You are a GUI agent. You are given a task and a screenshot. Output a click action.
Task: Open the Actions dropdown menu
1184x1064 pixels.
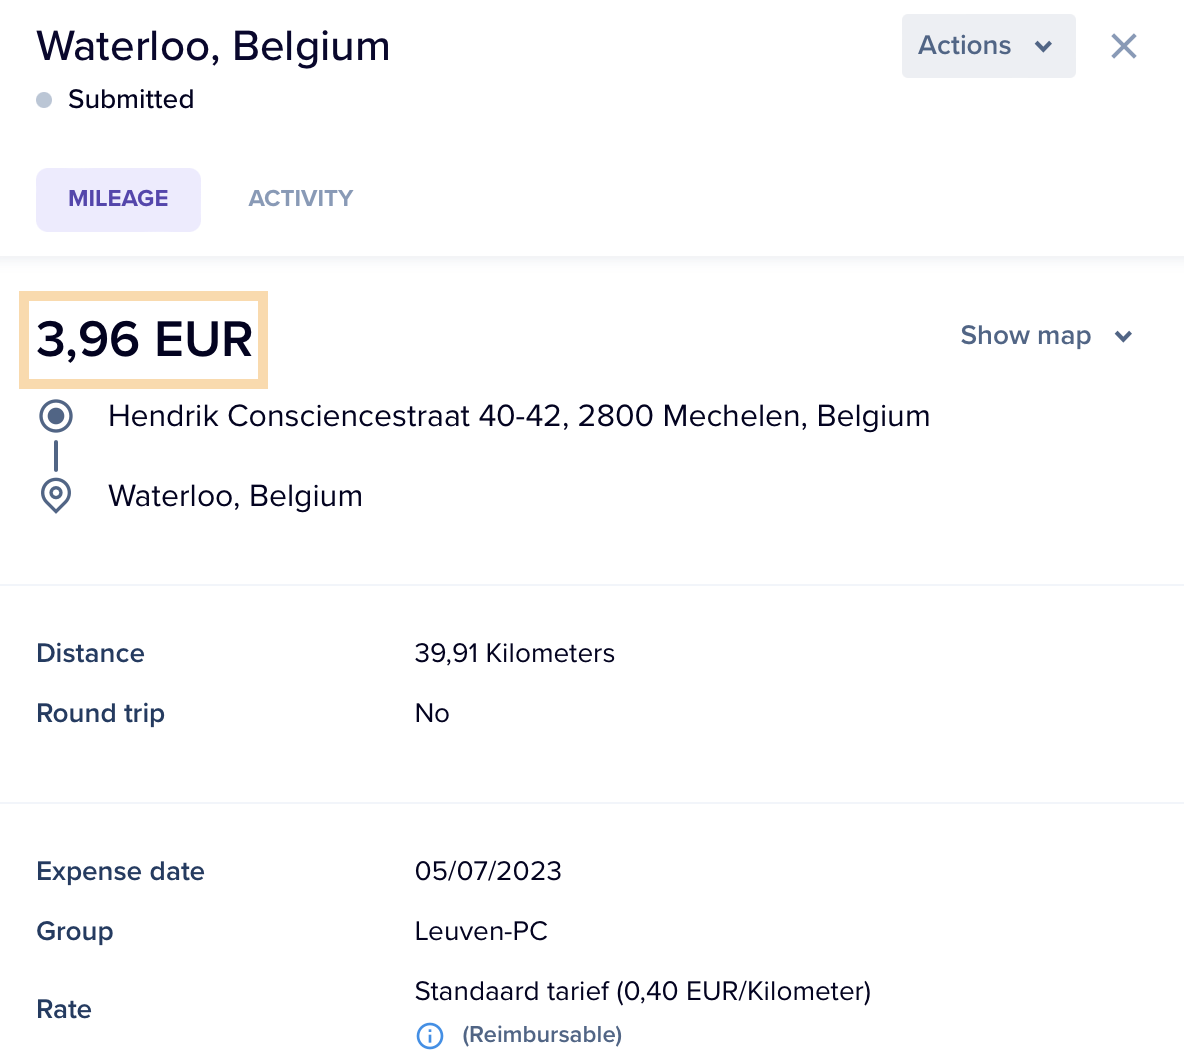[988, 46]
